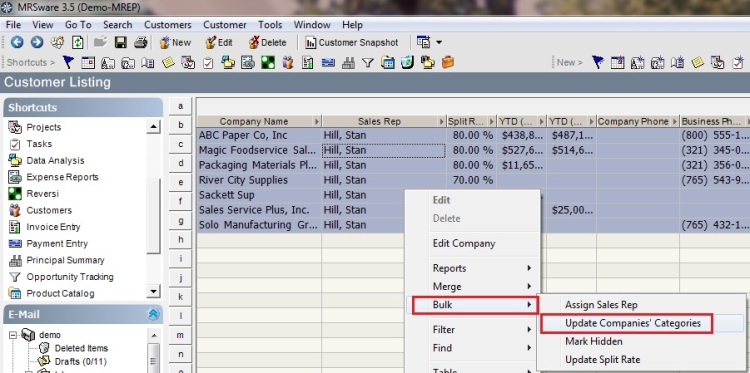Click the green Refresh icon in toolbar

click(x=77, y=43)
